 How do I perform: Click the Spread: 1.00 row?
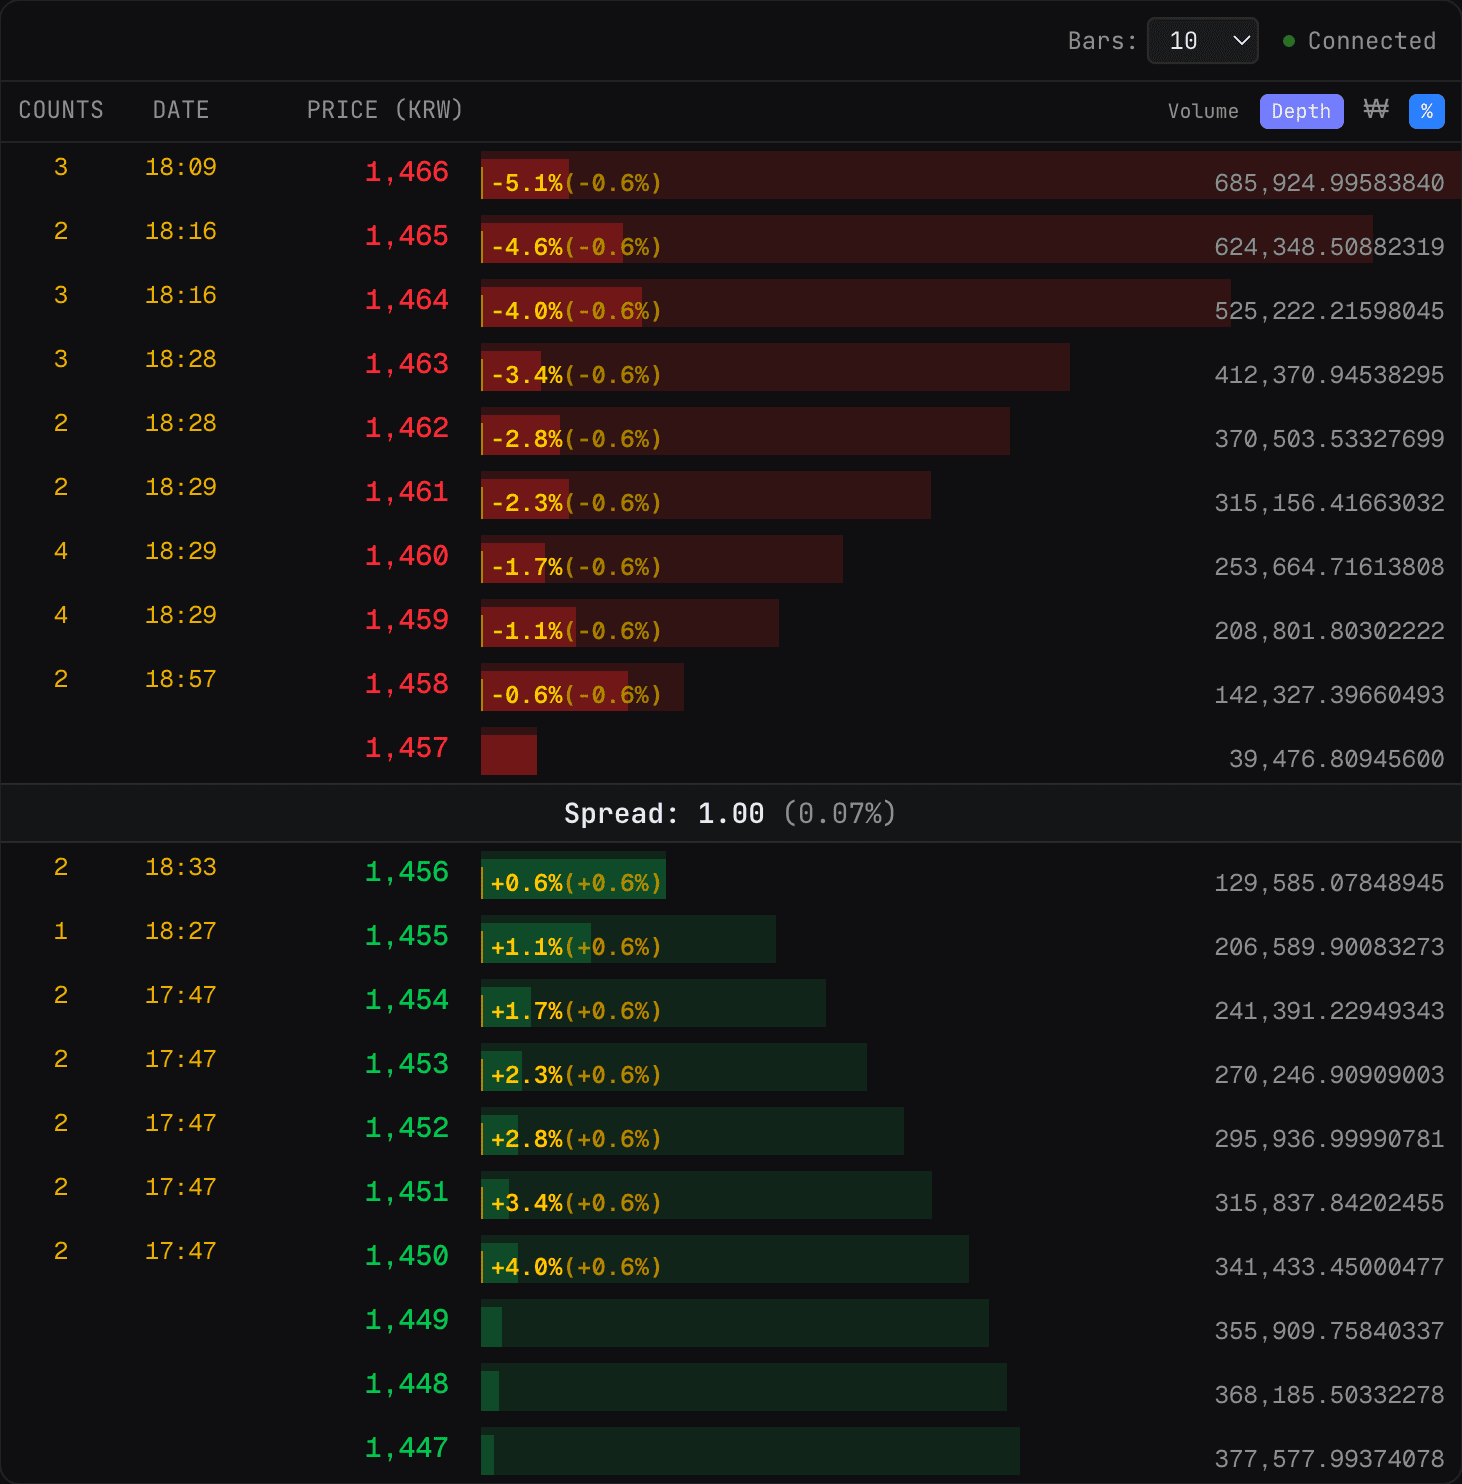[x=731, y=813]
